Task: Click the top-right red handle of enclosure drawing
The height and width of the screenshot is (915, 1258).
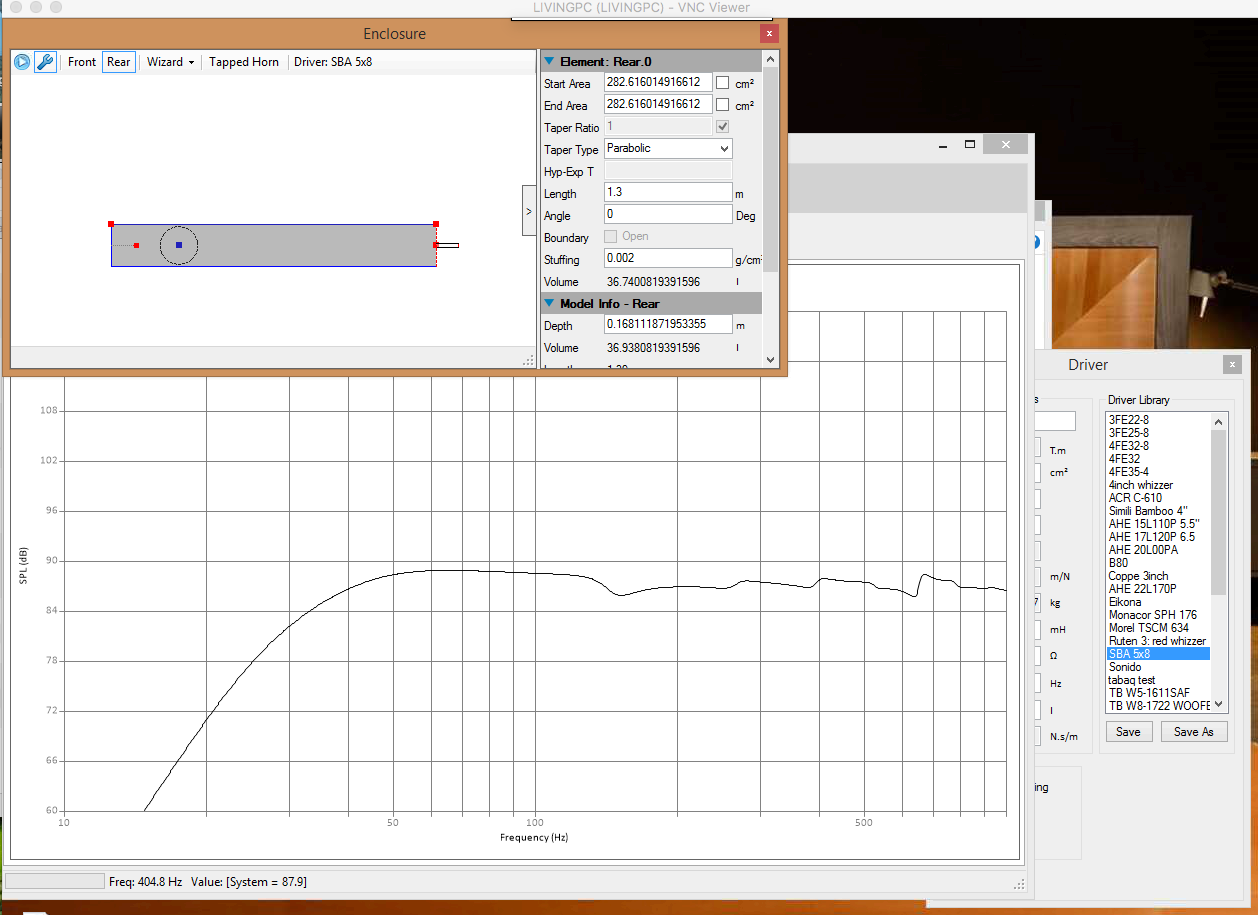Action: [x=436, y=224]
